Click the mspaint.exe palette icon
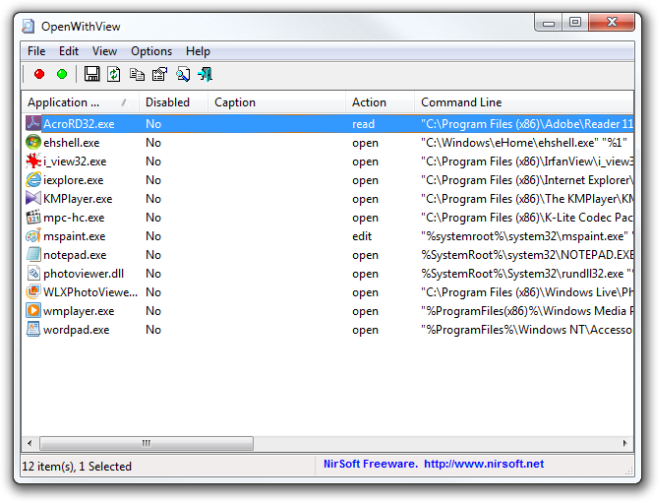The image size is (660, 503). 33,236
